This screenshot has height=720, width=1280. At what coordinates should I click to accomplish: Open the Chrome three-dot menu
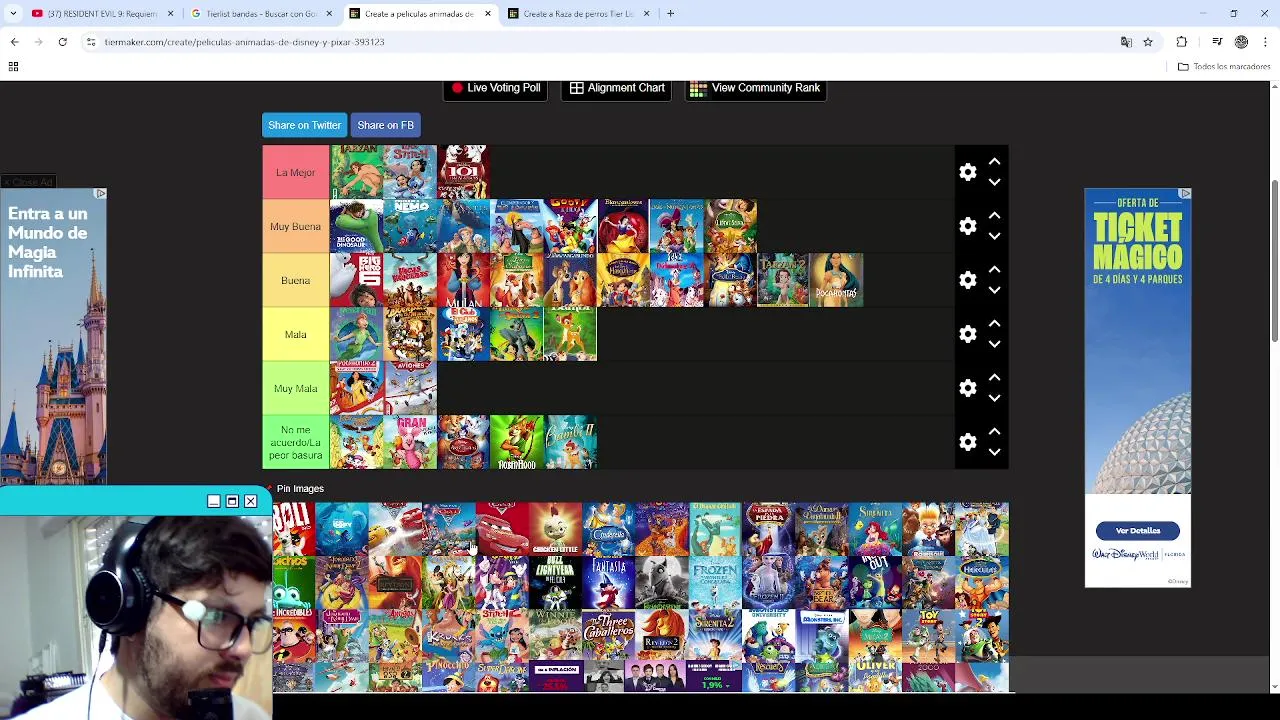[x=1266, y=42]
